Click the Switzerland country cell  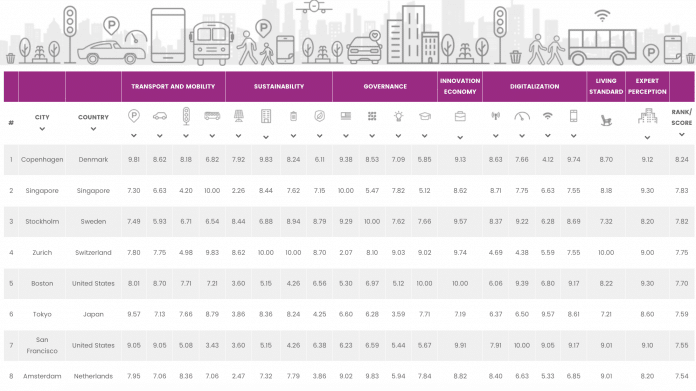click(93, 253)
